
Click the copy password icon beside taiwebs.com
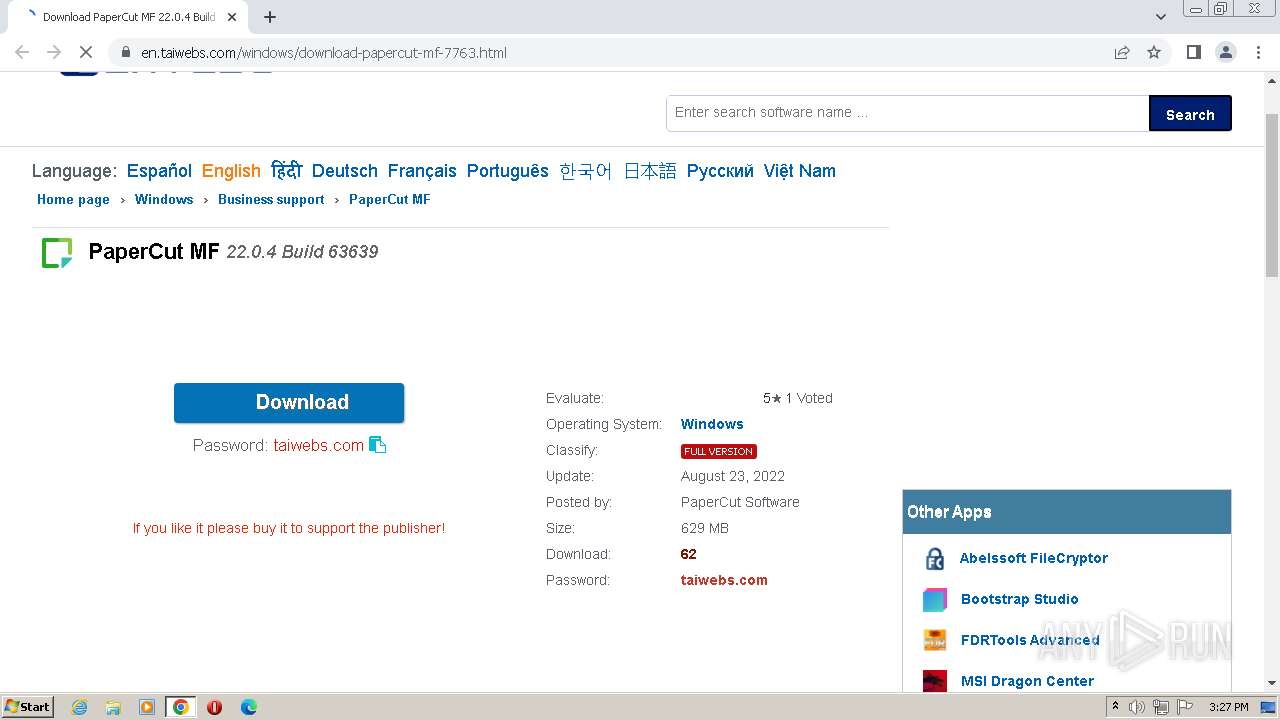377,445
